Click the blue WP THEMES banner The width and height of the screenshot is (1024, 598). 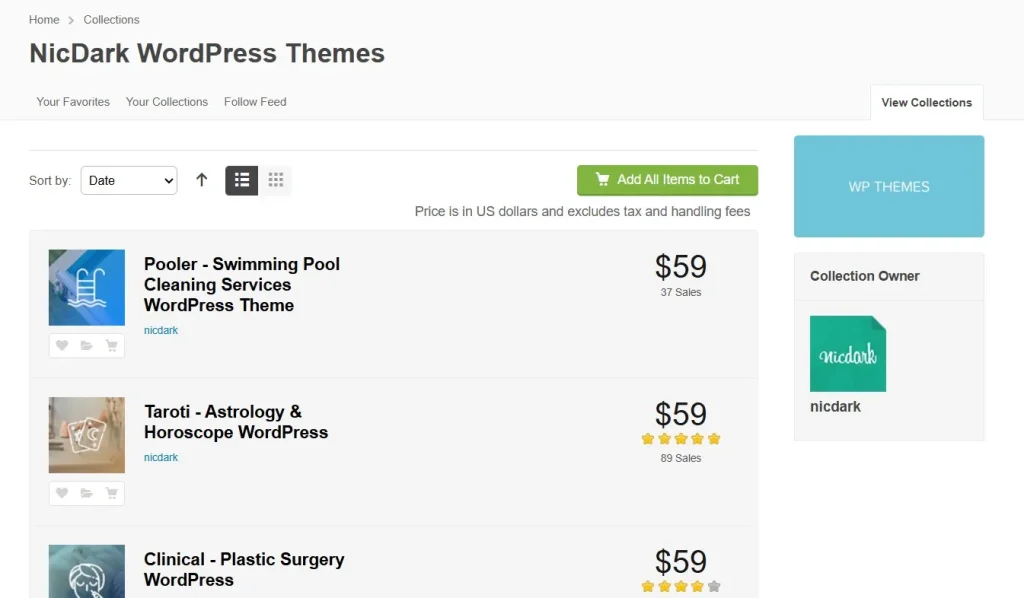889,187
